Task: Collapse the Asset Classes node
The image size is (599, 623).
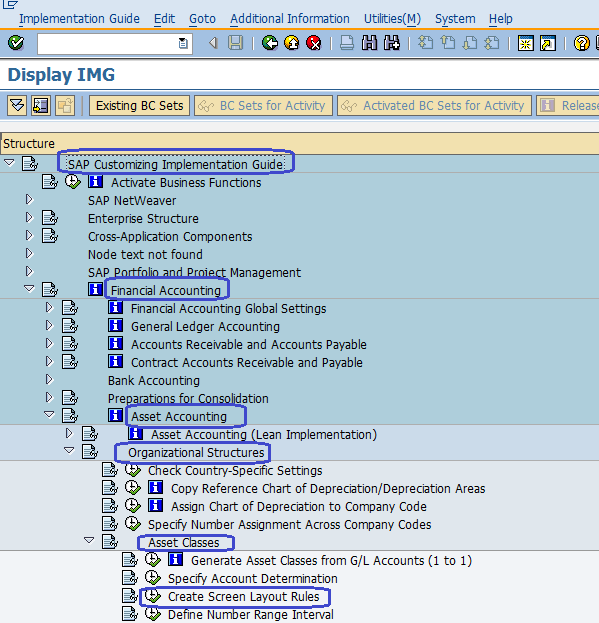Action: (89, 541)
